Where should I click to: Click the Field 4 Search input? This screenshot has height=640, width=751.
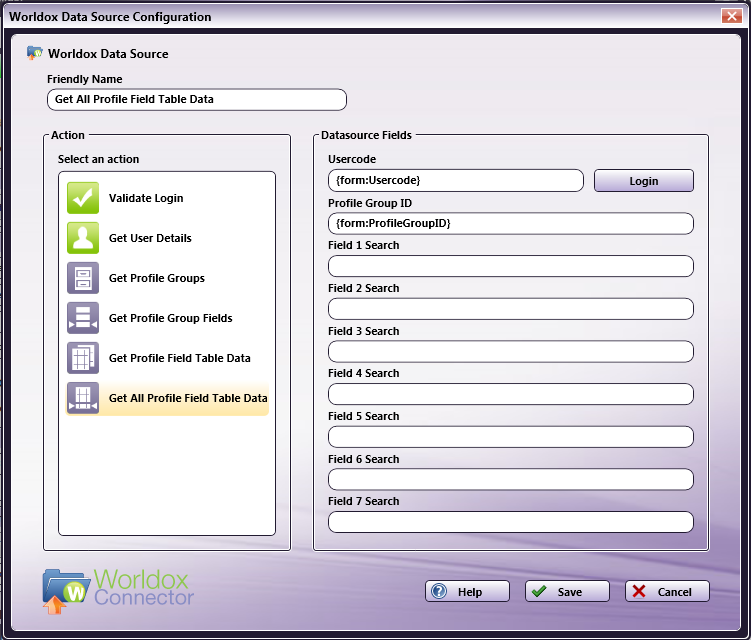511,394
